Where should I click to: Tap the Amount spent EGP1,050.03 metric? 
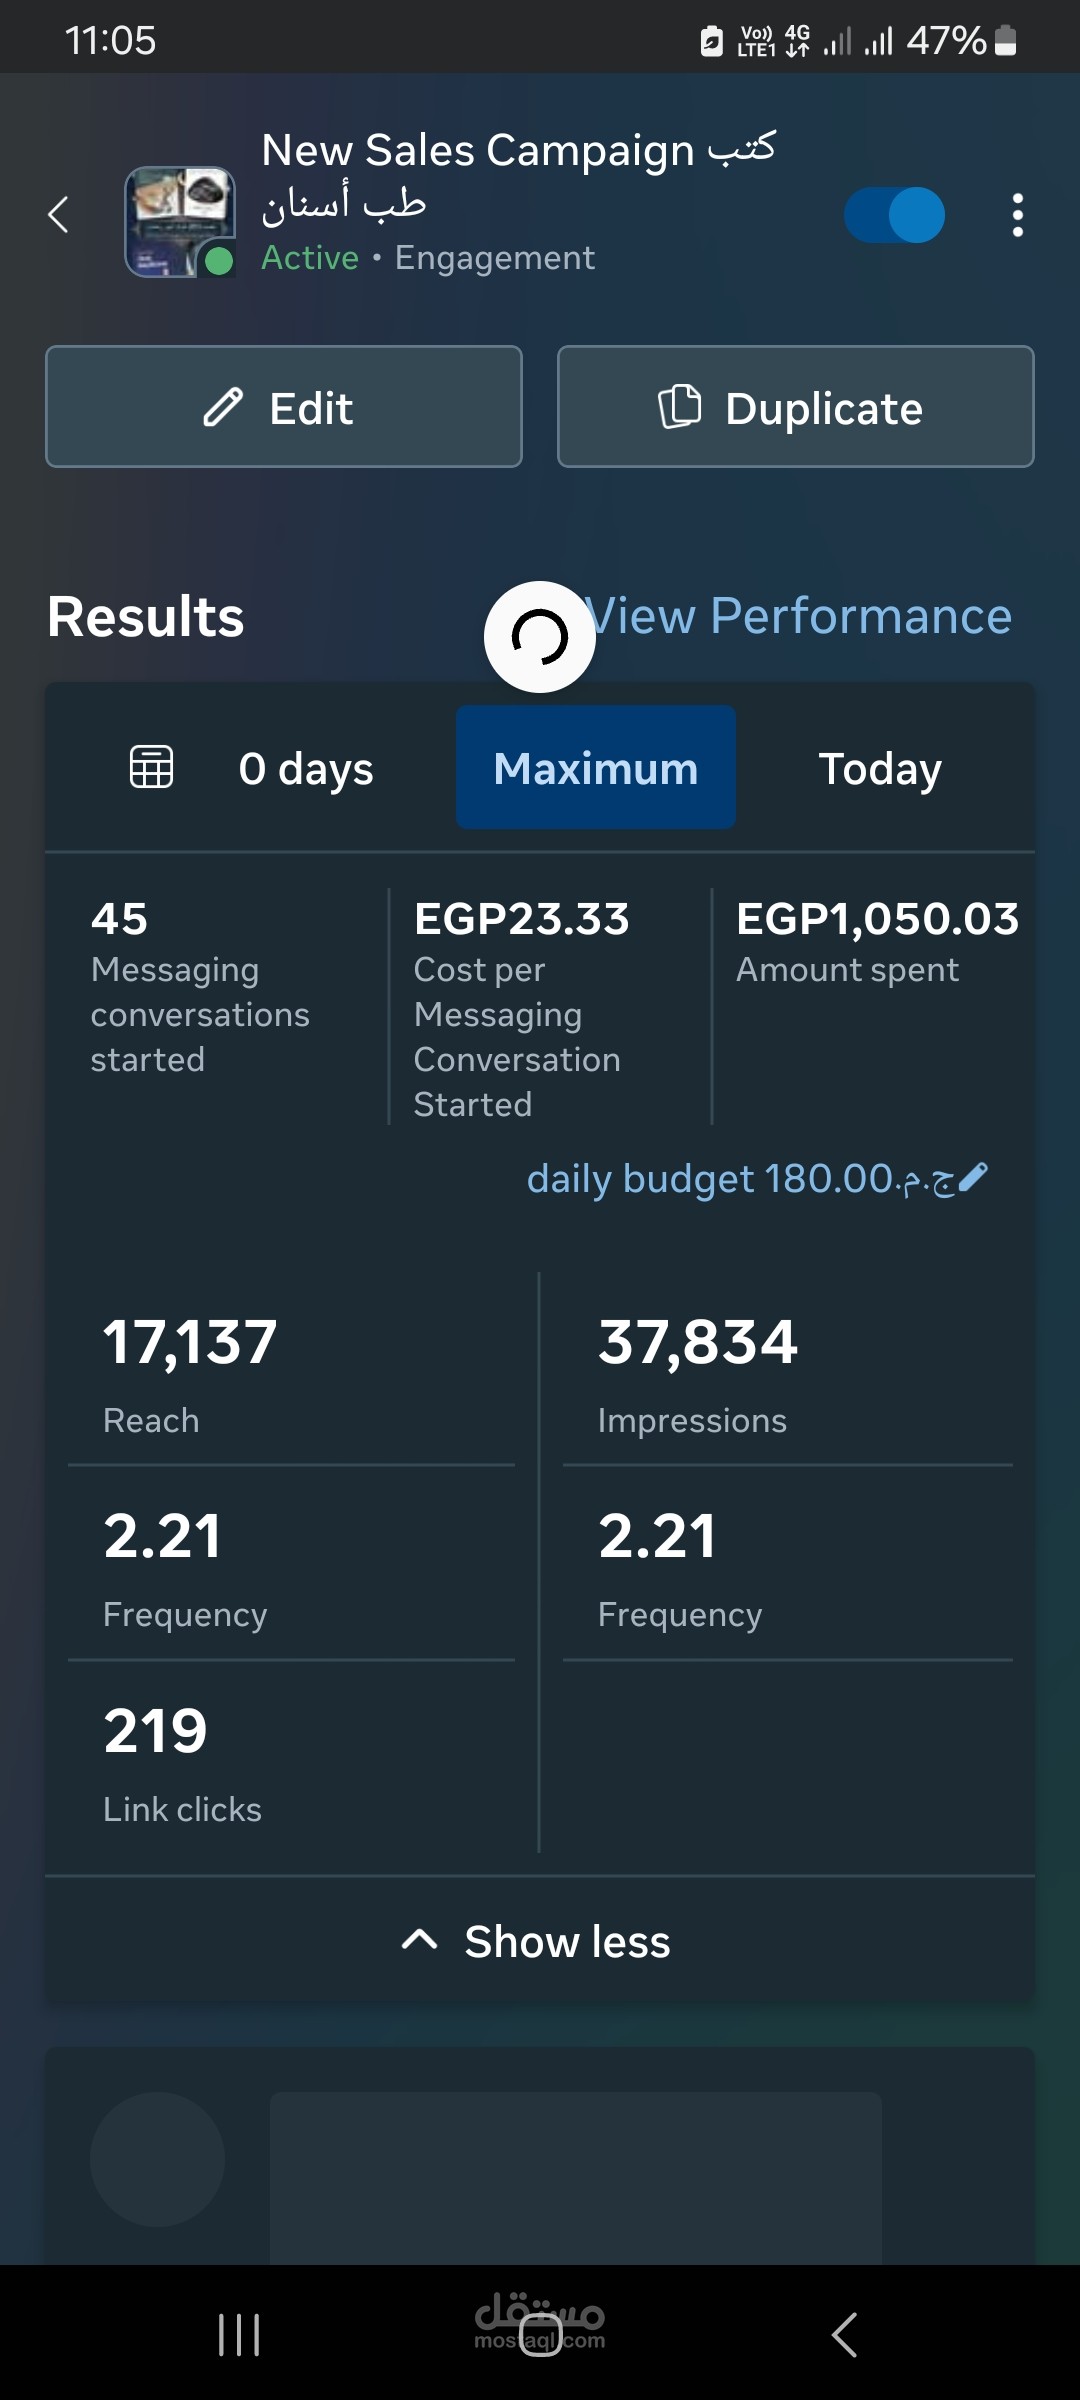click(876, 940)
